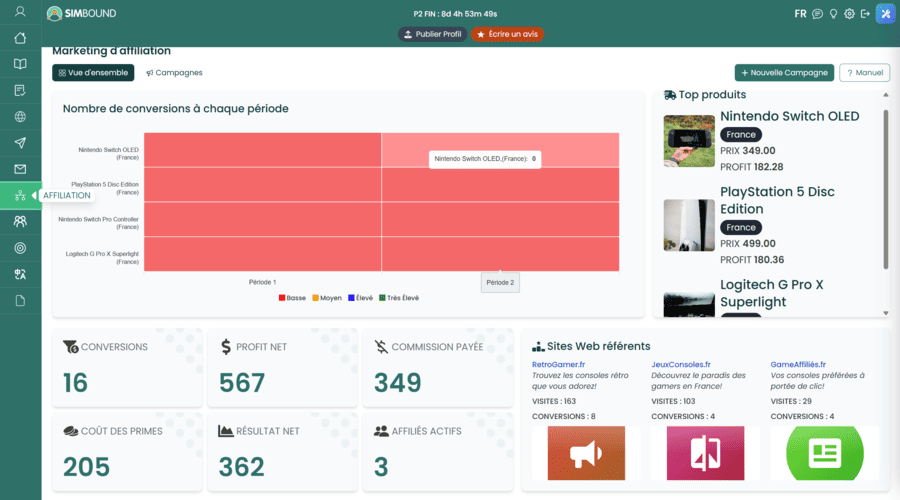Open the target icon in sidebar
Screen dimensions: 900x500
[20, 248]
